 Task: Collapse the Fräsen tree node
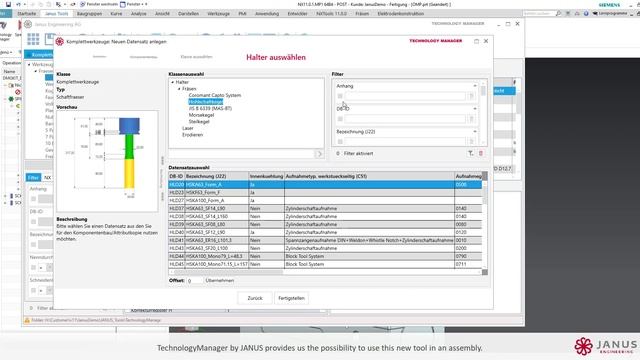click(179, 89)
